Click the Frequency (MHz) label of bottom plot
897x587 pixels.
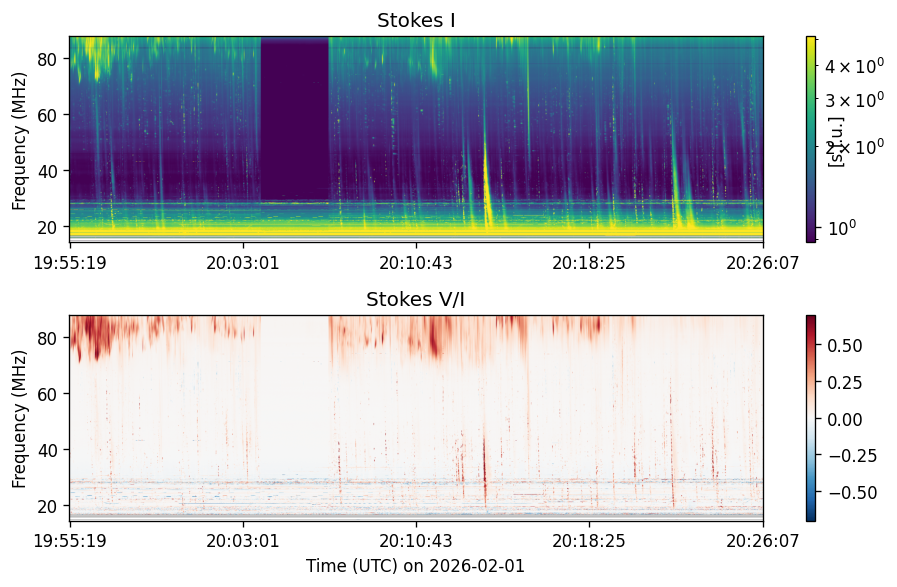pyautogui.click(x=19, y=419)
